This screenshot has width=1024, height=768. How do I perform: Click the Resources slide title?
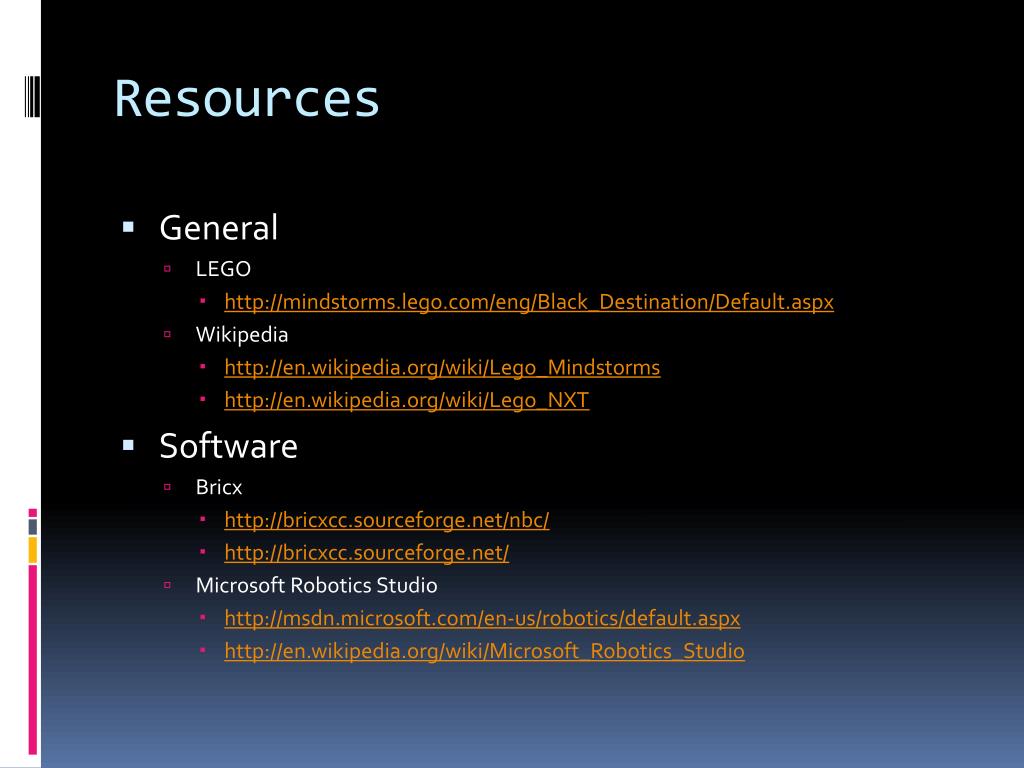pos(247,99)
